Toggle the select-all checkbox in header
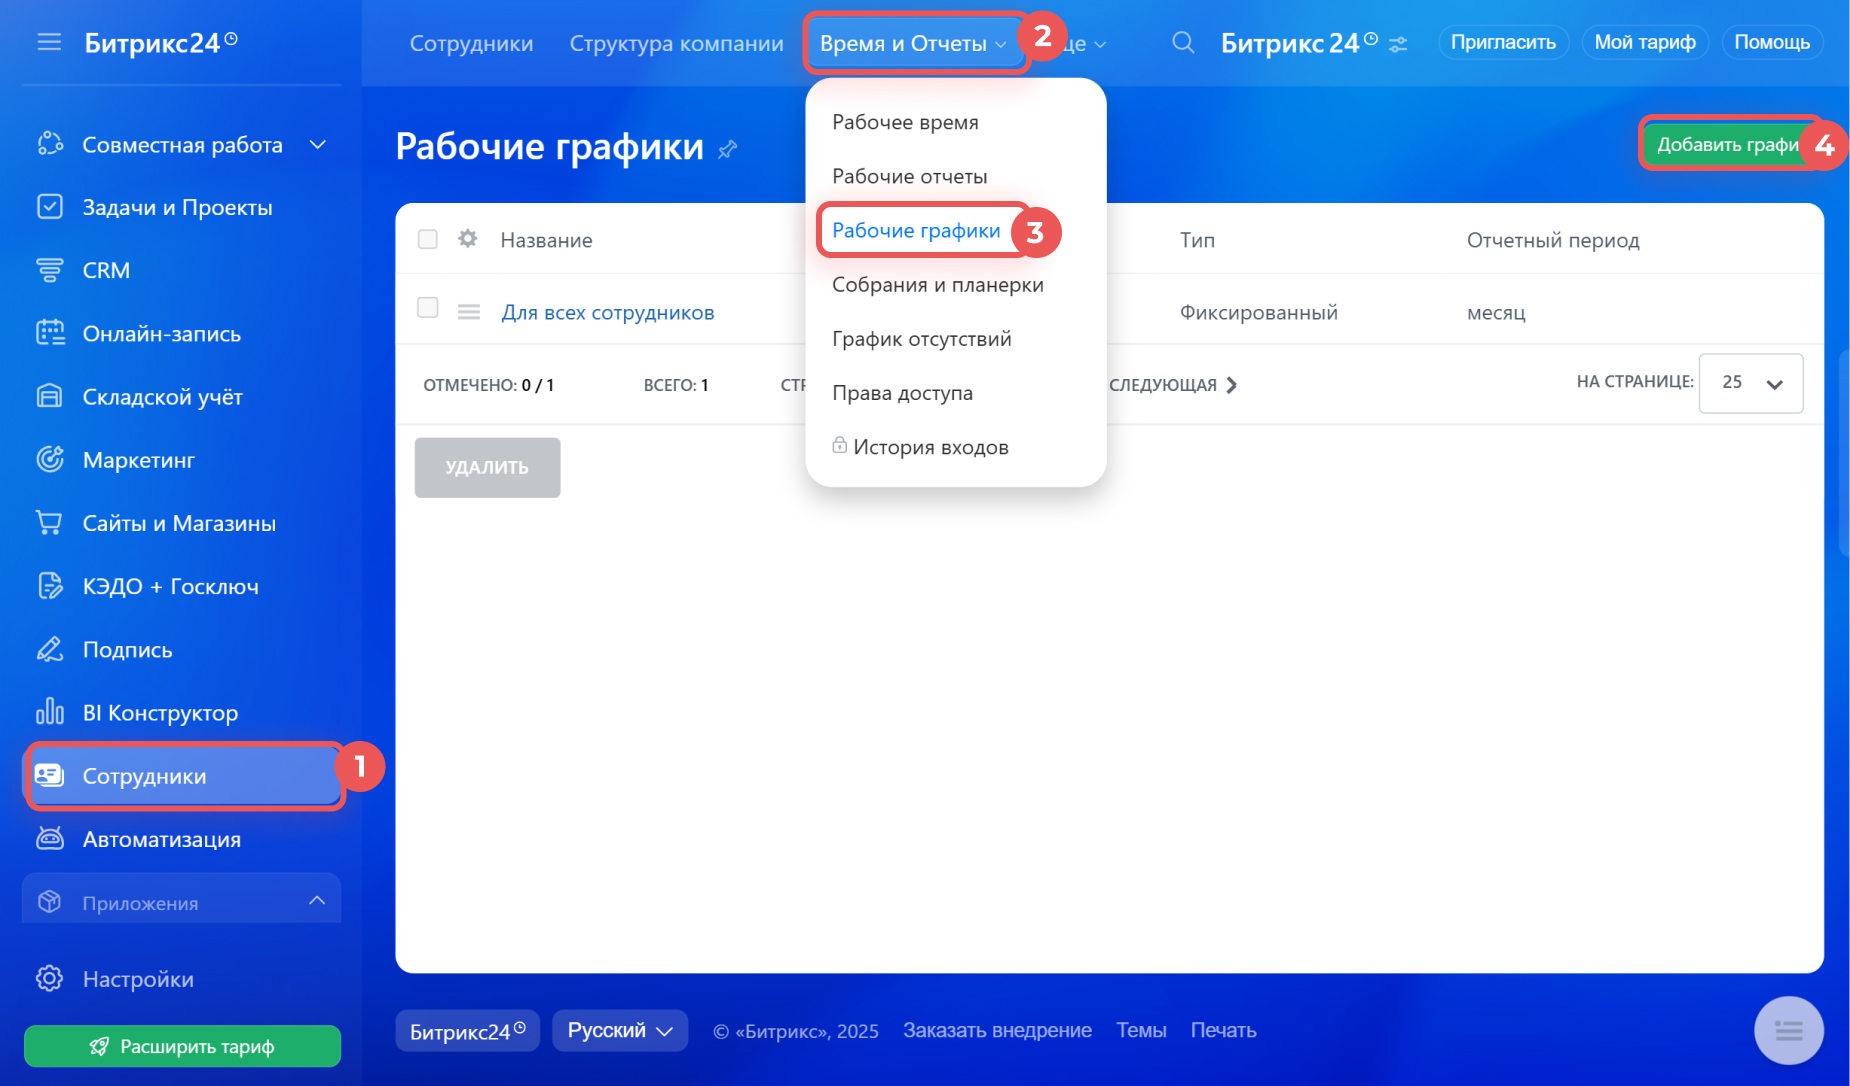This screenshot has width=1850, height=1086. click(x=428, y=239)
